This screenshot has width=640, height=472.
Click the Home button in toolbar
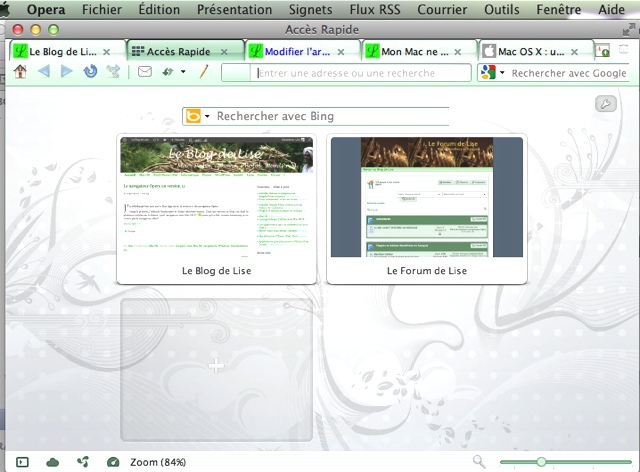pos(20,72)
